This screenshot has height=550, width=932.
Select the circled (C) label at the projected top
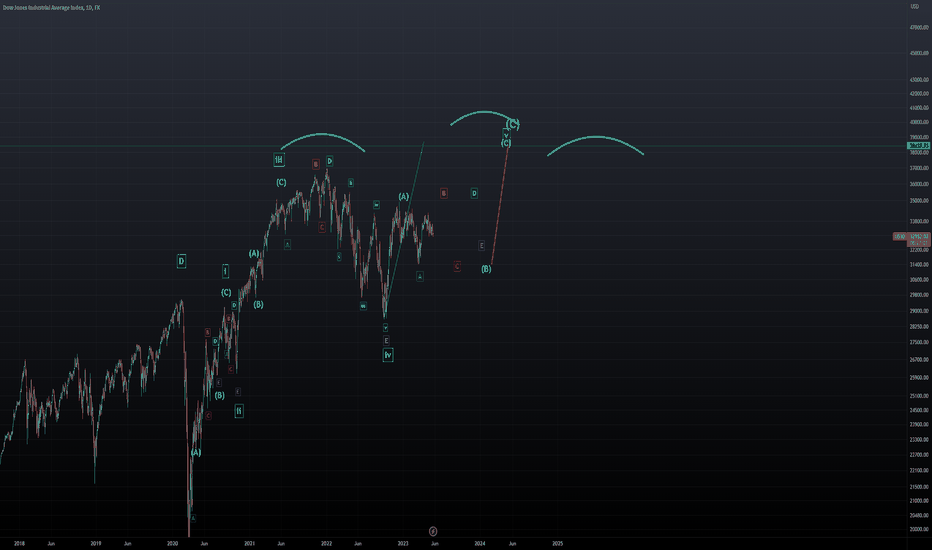[x=513, y=124]
